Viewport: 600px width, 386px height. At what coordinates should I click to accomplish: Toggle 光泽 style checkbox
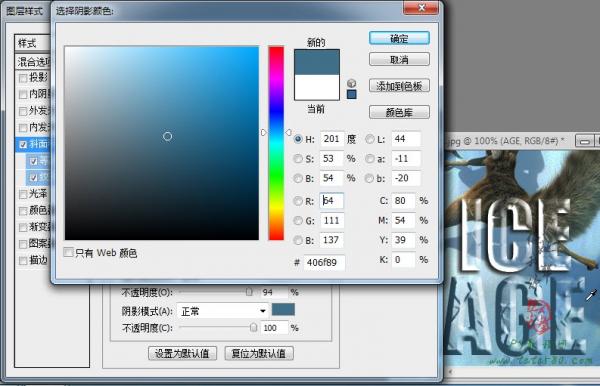[23, 194]
